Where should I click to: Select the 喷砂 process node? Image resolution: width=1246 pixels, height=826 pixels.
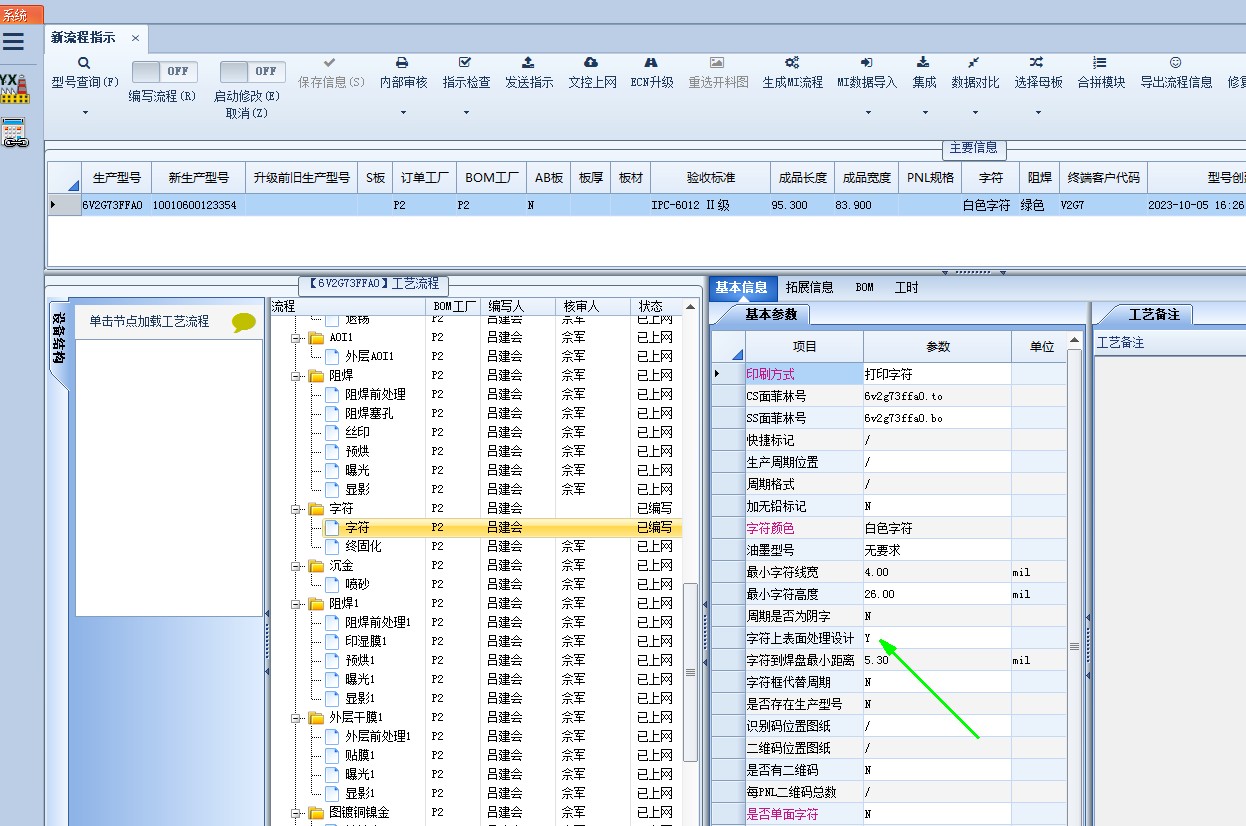click(x=357, y=585)
